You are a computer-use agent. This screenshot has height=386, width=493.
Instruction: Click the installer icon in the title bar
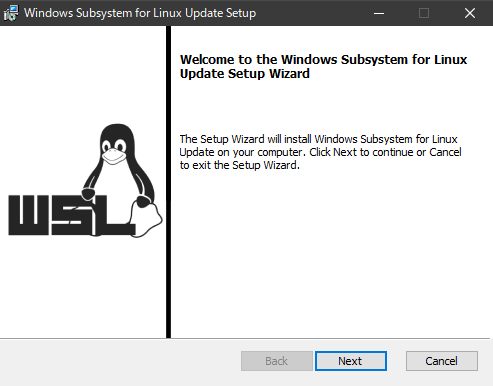point(11,13)
